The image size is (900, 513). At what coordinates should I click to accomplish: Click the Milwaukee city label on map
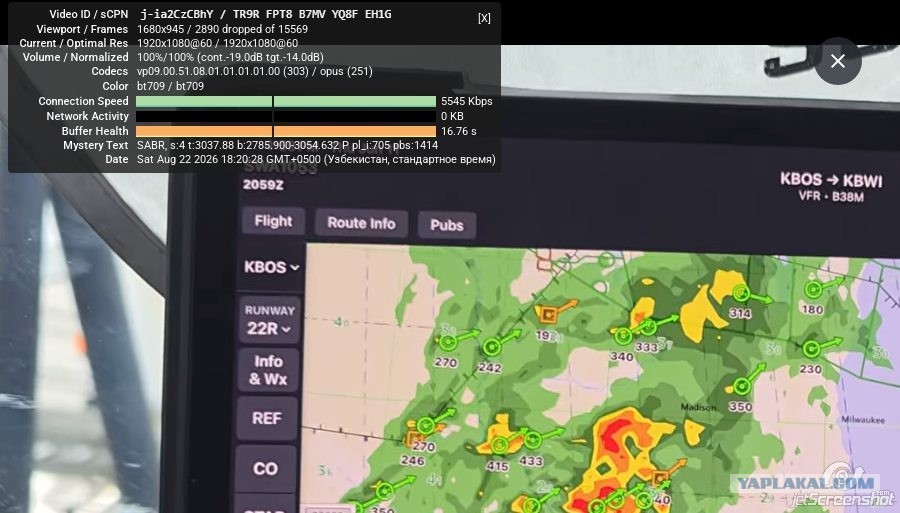(x=863, y=419)
